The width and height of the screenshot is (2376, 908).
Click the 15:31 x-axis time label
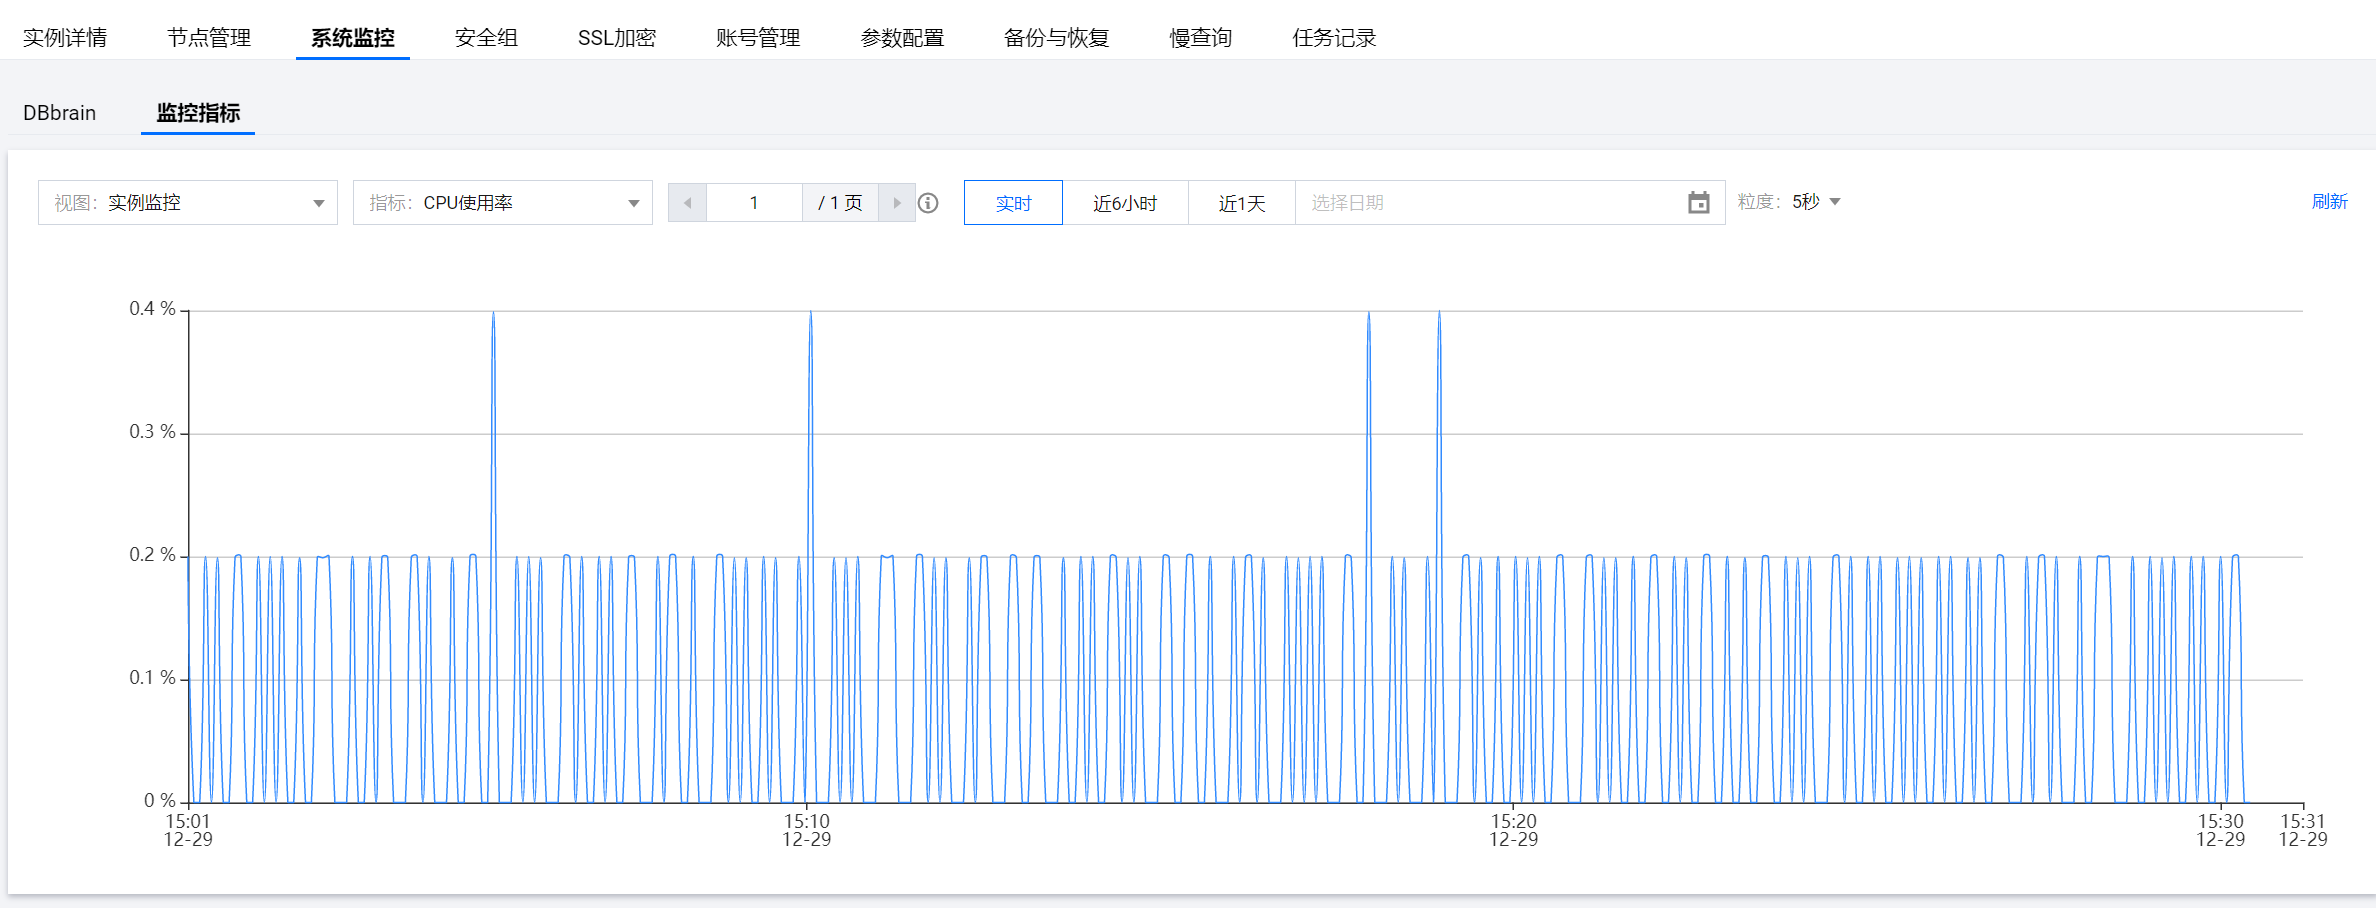[x=2303, y=821]
